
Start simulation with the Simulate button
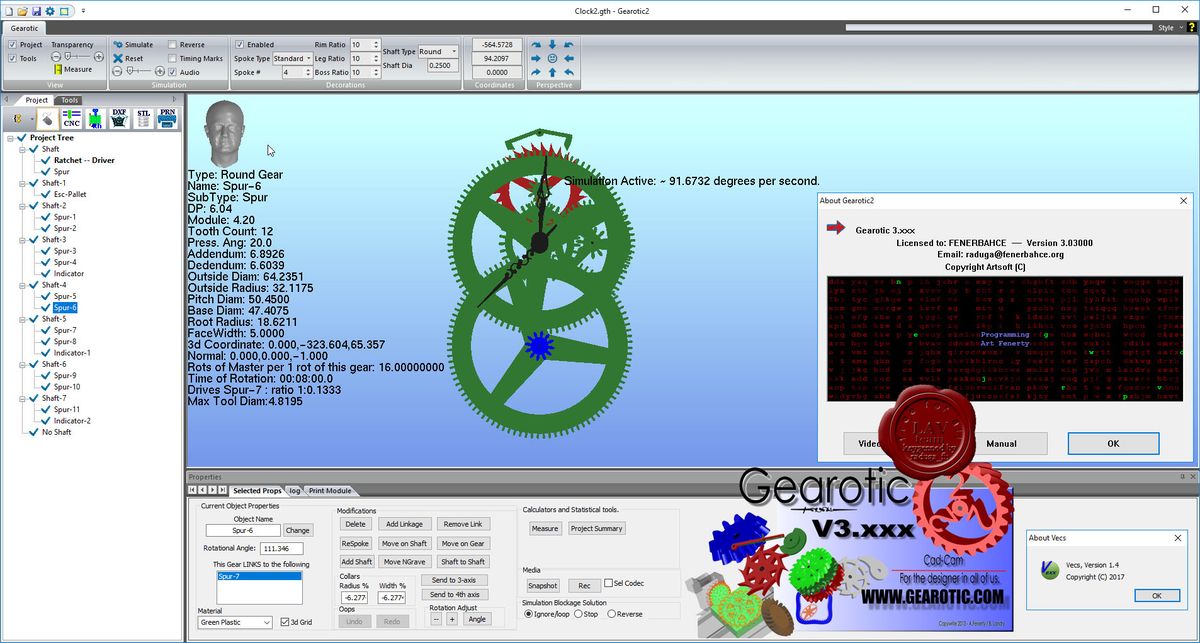coord(132,45)
